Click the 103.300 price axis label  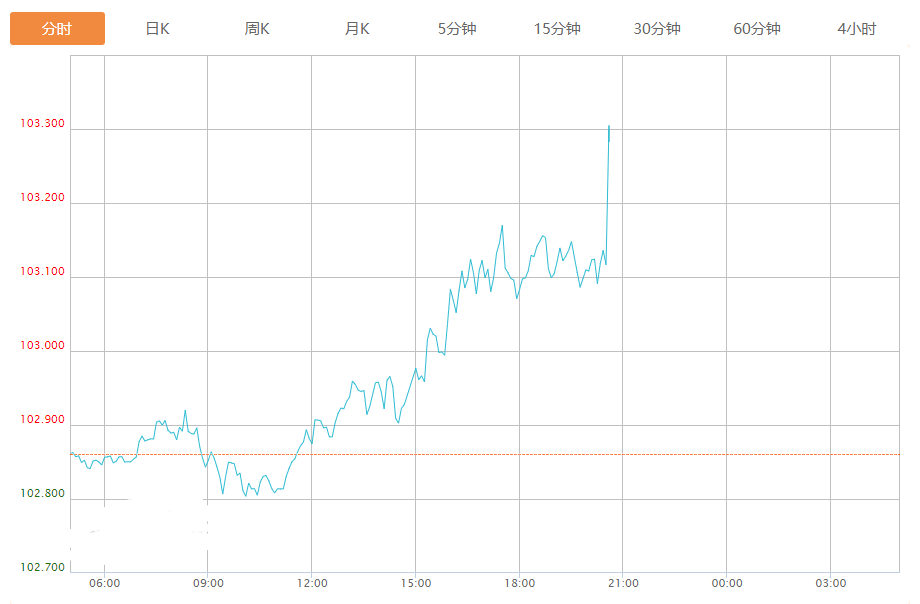coord(42,124)
